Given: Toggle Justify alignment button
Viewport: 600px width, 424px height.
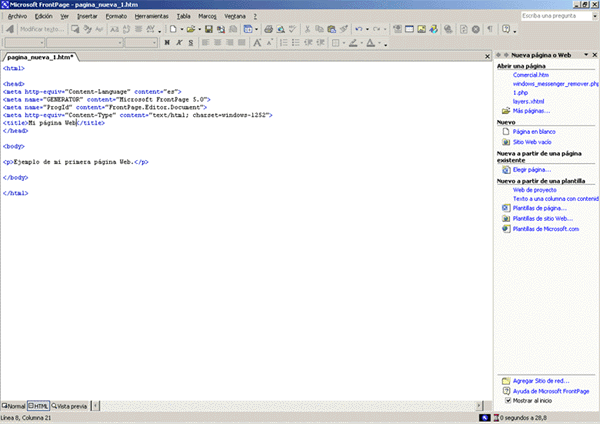Looking at the screenshot, I should [x=242, y=42].
